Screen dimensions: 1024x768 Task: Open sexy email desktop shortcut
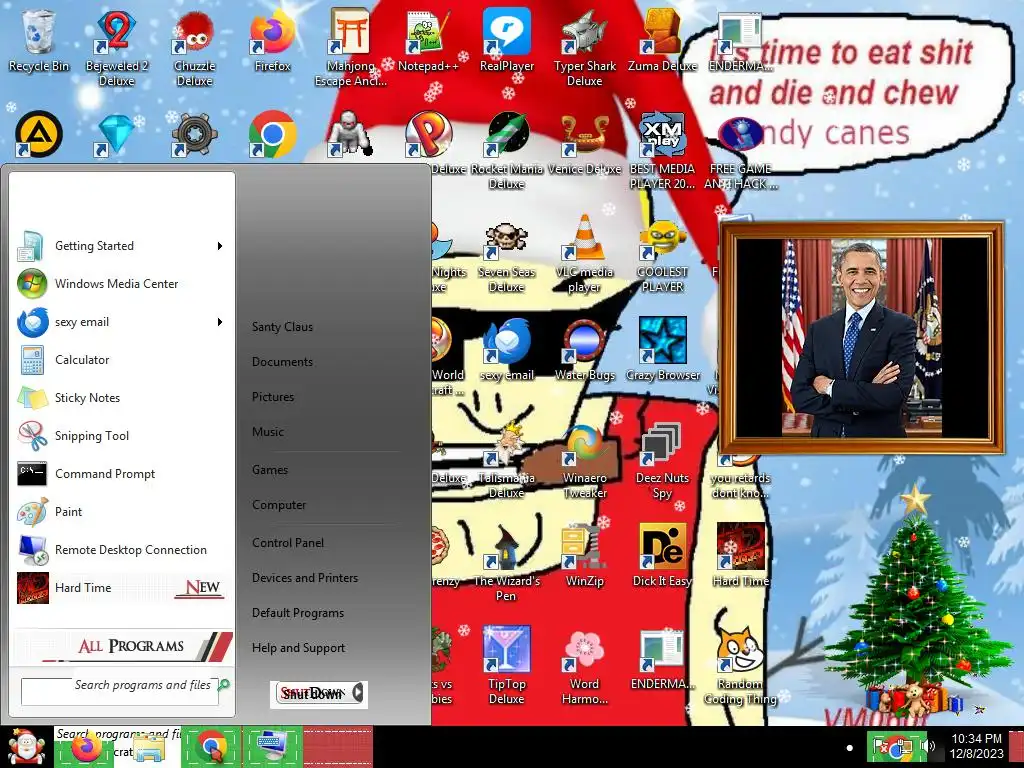click(x=507, y=349)
